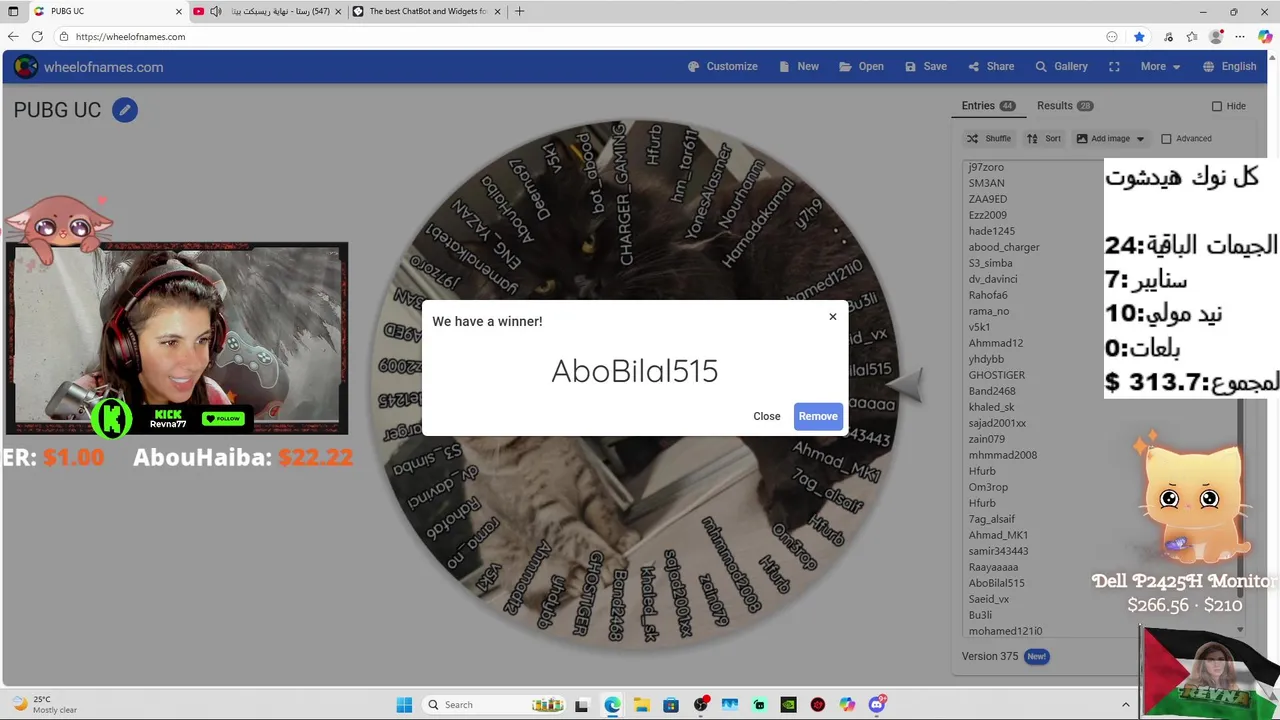The image size is (1280, 720).
Task: Create a New wheel
Action: click(x=798, y=67)
